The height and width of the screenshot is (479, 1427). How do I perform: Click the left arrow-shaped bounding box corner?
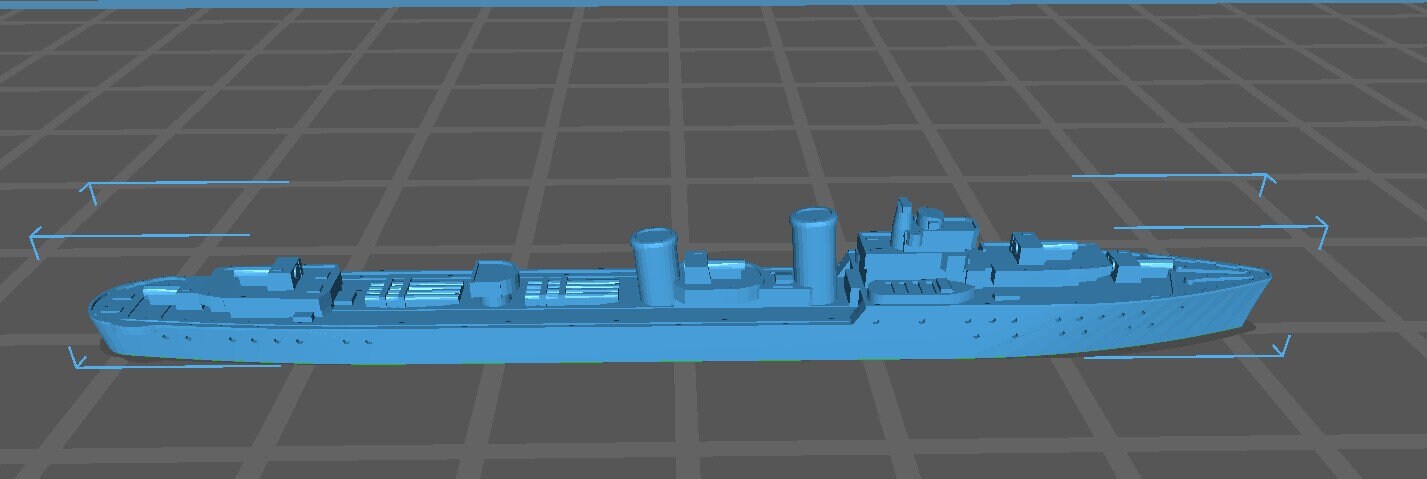(36, 240)
